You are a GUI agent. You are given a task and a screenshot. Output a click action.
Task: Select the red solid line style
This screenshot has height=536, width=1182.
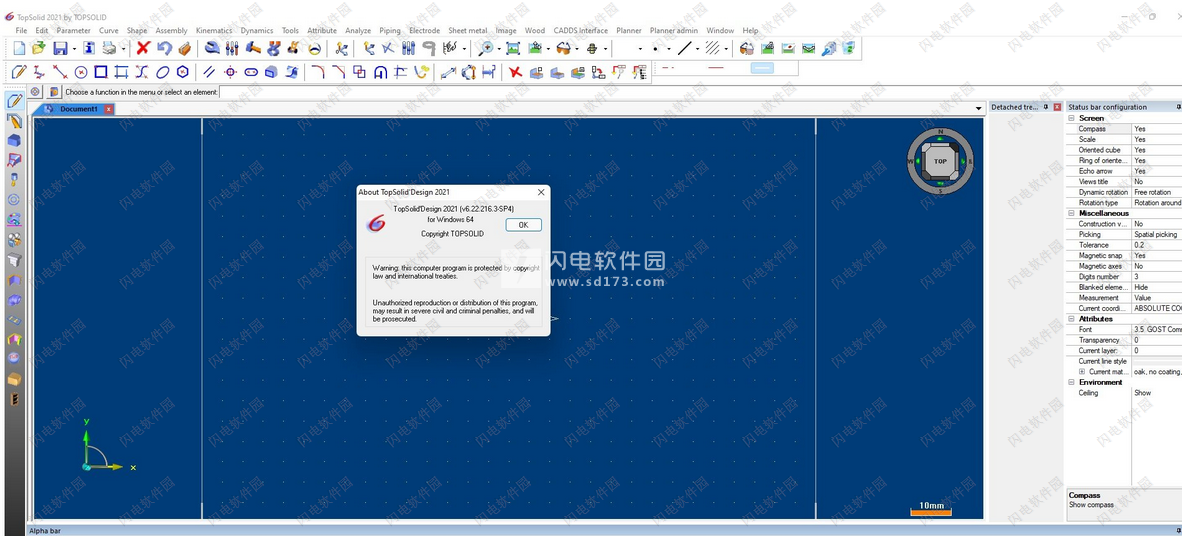coord(715,68)
